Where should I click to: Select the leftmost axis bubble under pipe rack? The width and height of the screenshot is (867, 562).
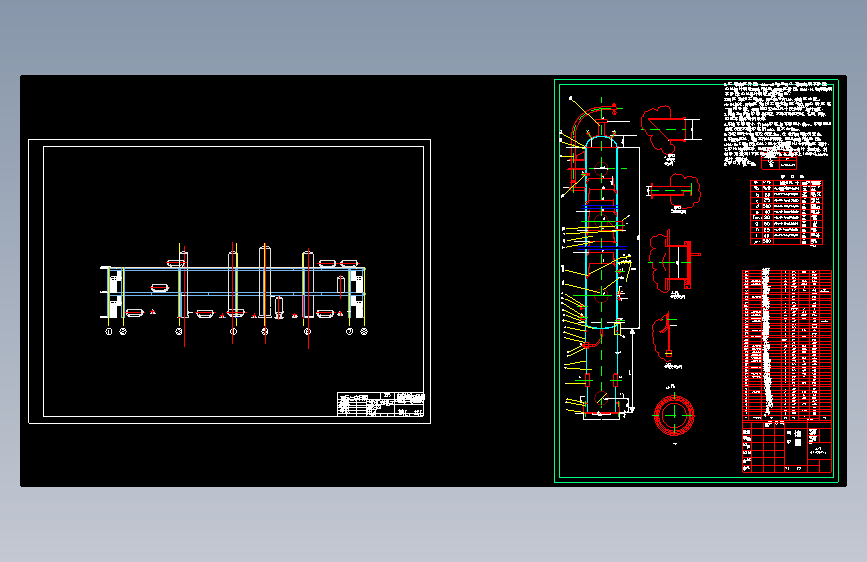pyautogui.click(x=109, y=331)
